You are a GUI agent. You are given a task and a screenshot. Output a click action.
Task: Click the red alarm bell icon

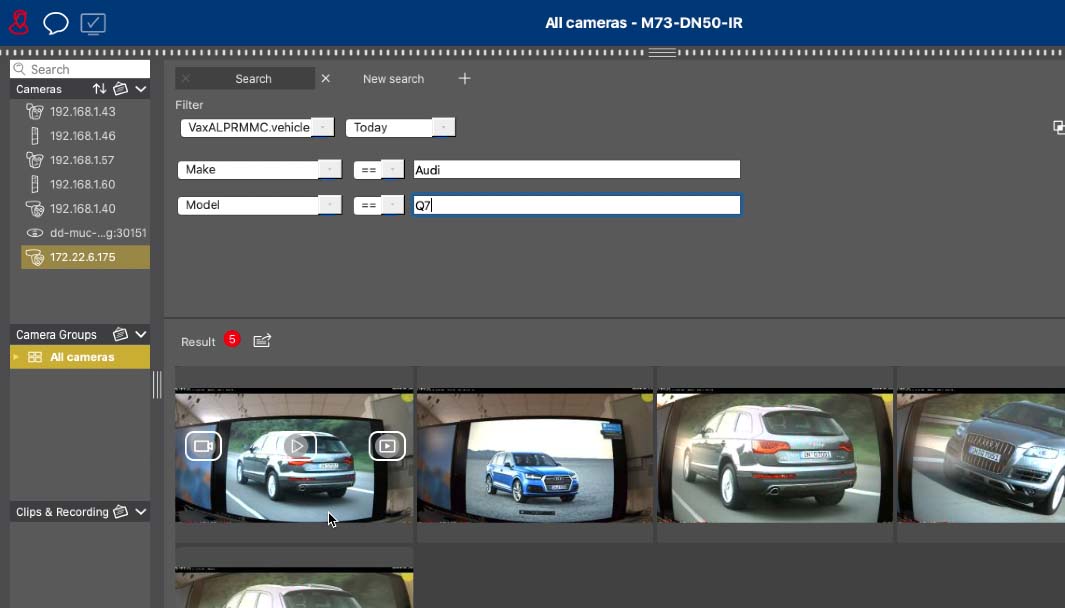19,22
